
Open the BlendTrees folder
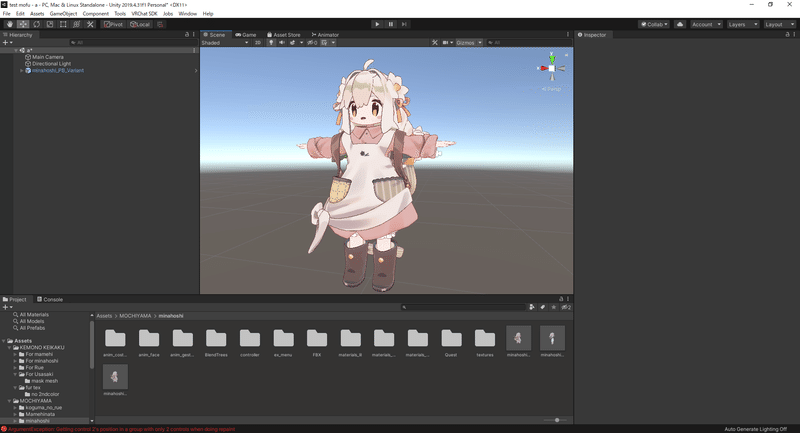pos(216,342)
